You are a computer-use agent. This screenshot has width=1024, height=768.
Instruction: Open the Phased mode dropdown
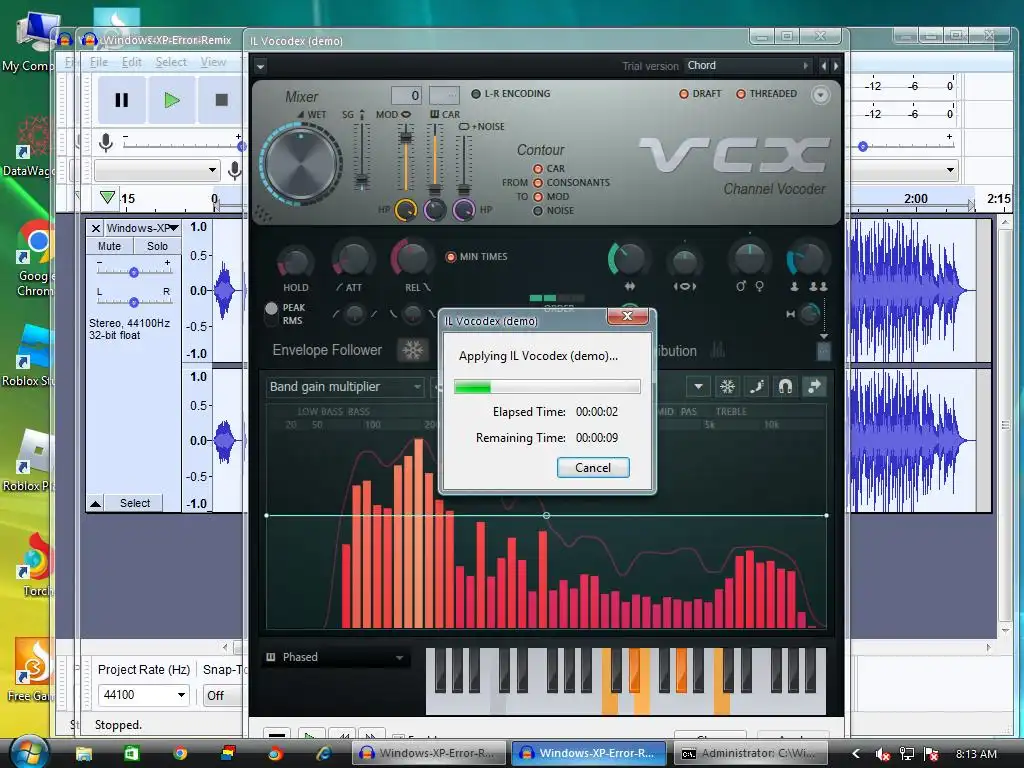[336, 657]
